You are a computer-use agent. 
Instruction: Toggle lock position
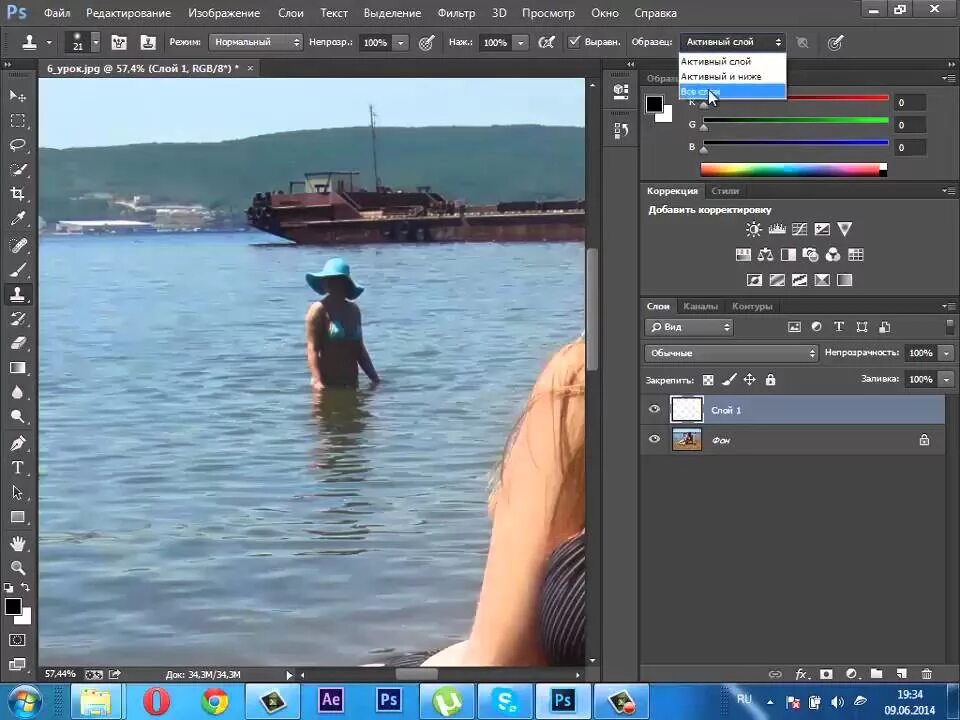click(x=749, y=380)
